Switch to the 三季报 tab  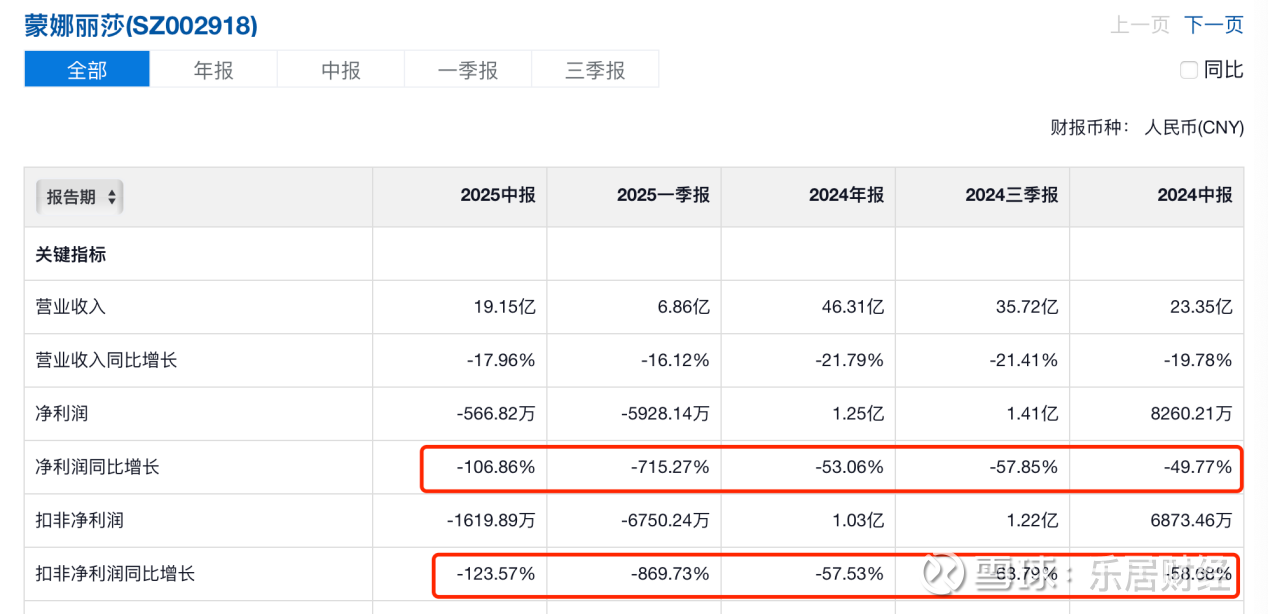coord(595,70)
